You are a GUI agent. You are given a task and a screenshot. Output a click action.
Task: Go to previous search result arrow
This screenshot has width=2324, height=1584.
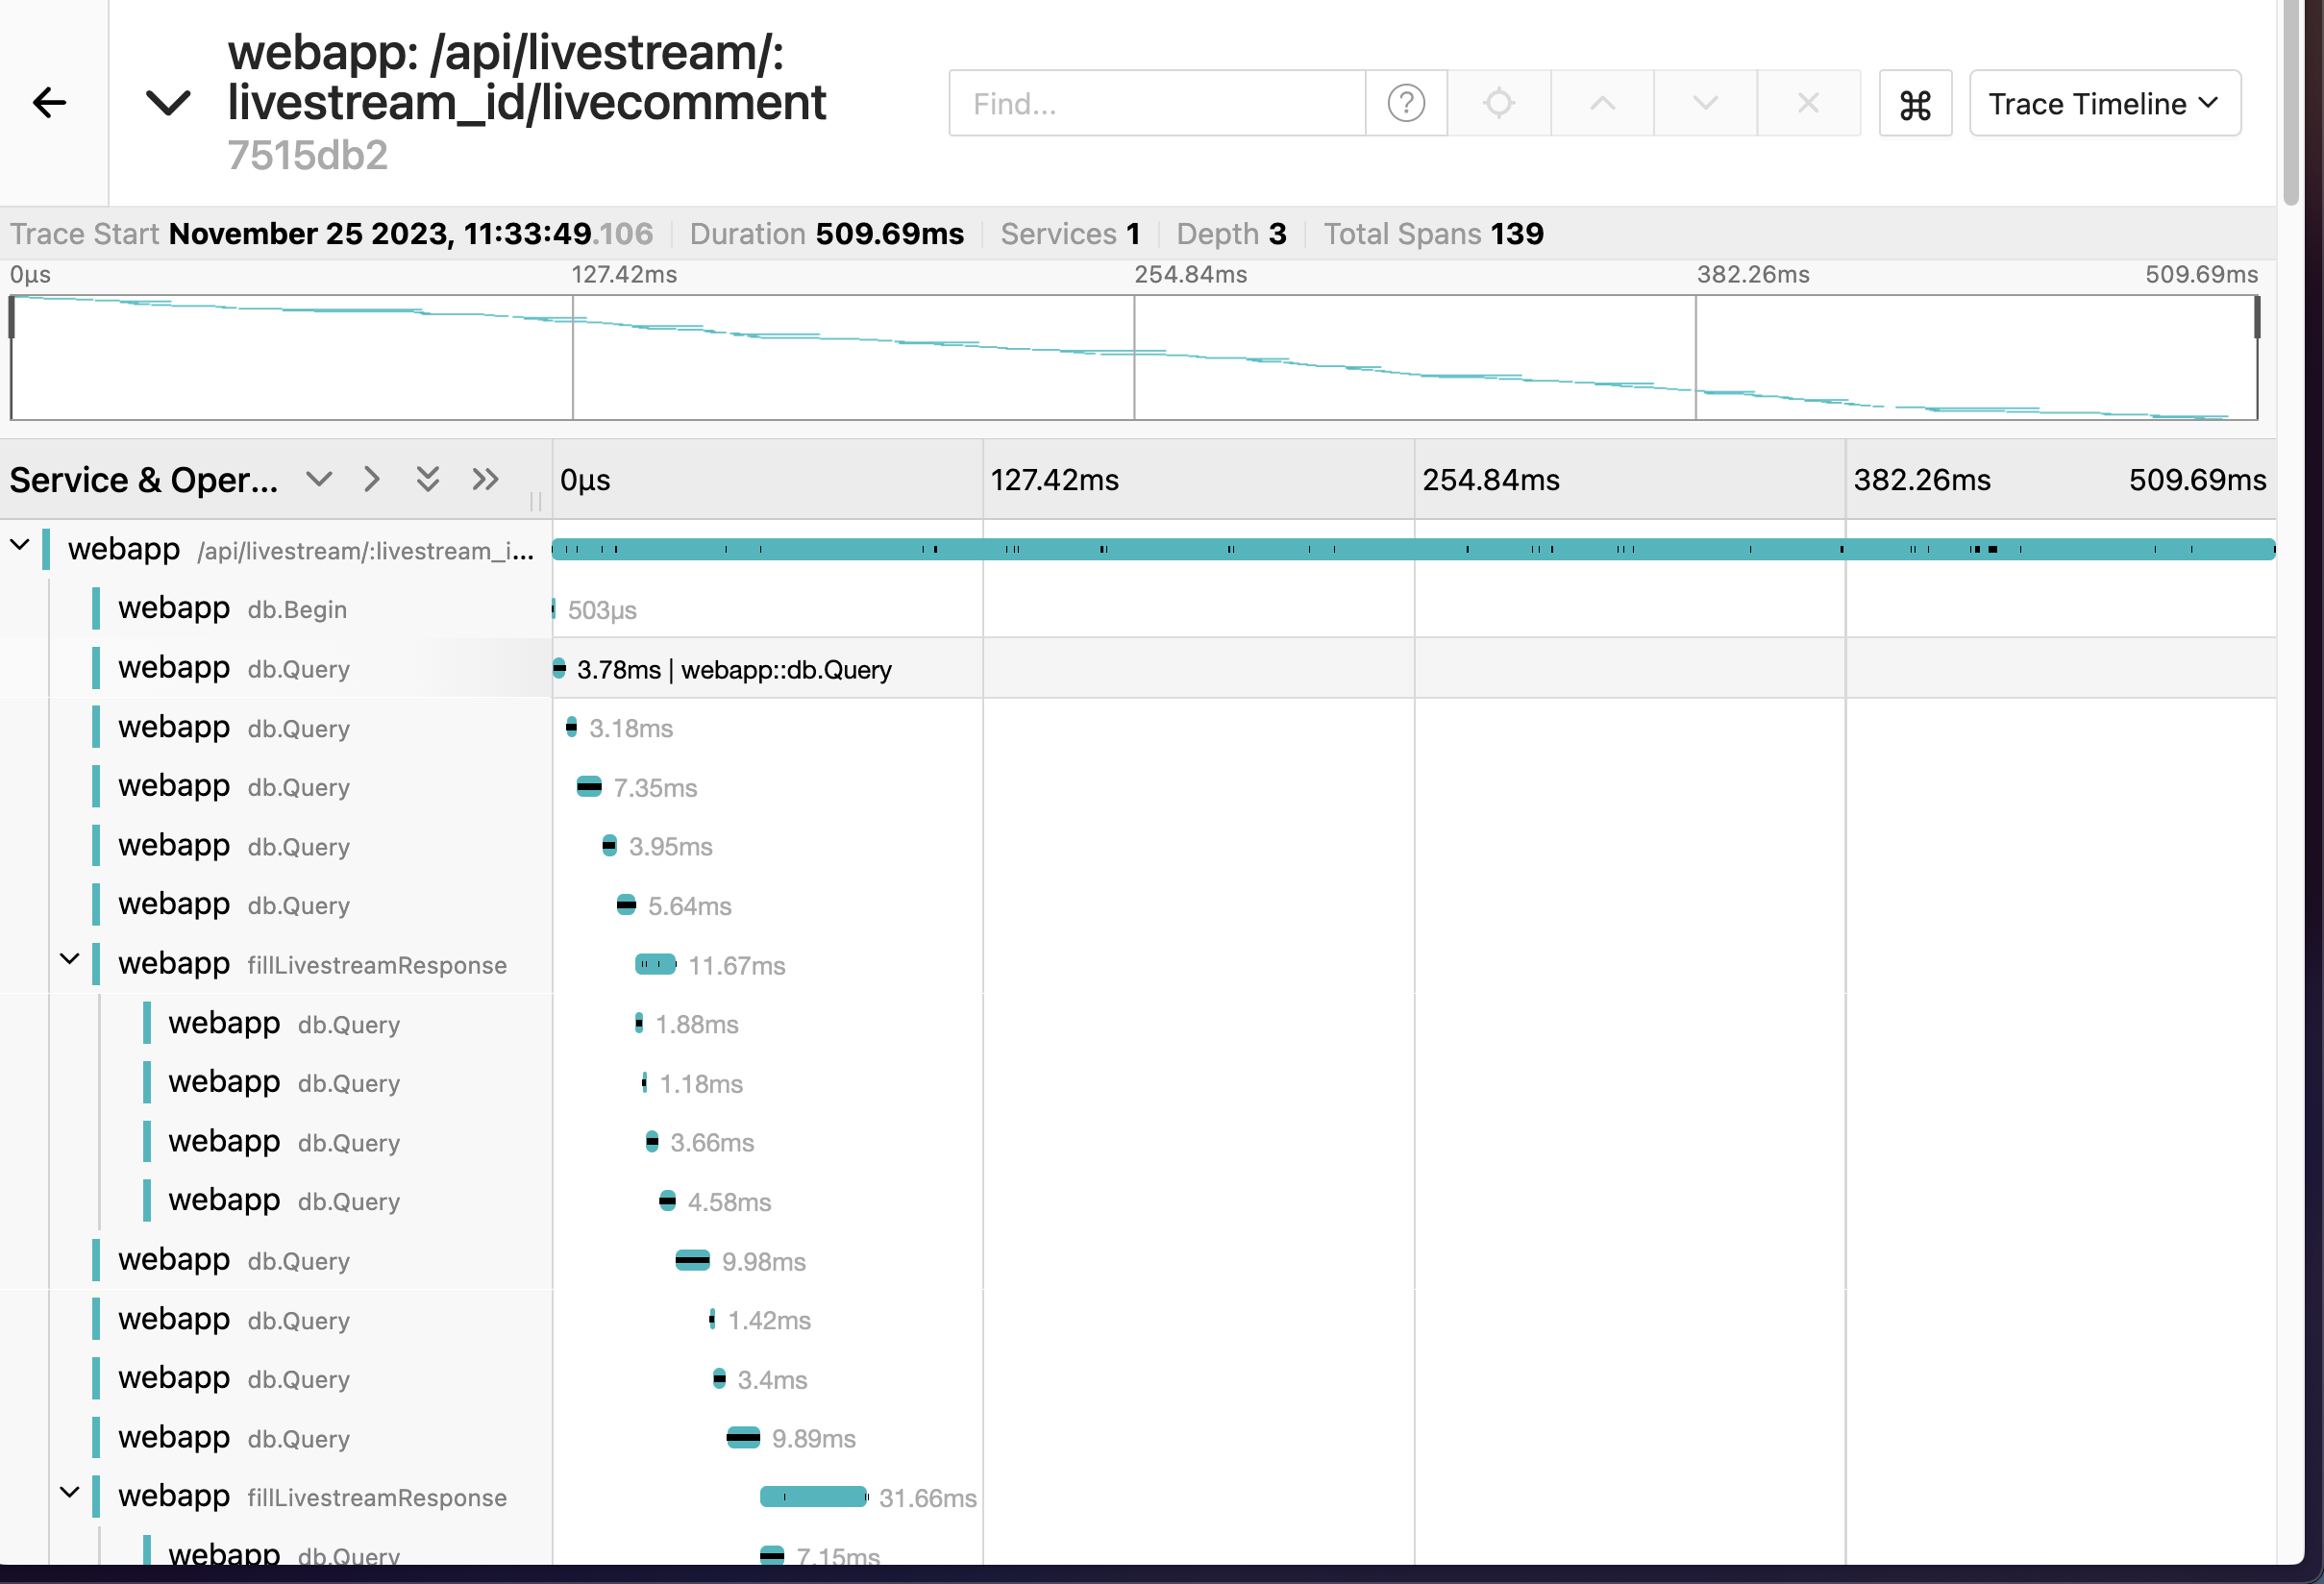[1602, 103]
